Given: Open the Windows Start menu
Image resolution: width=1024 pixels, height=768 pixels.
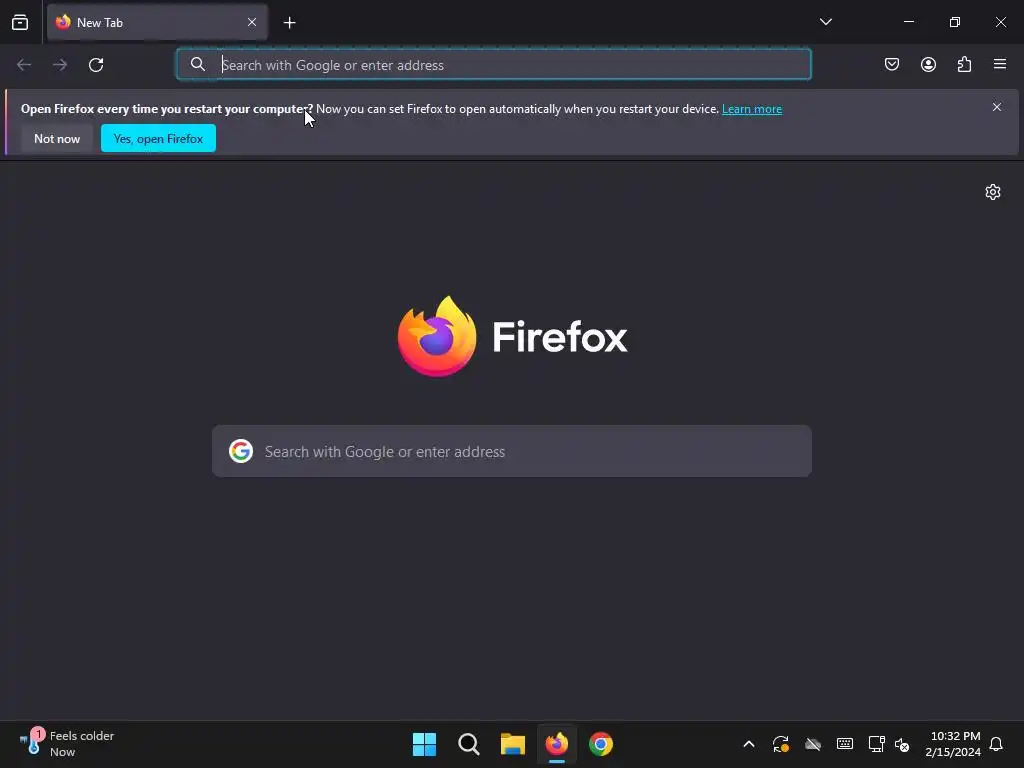Looking at the screenshot, I should 424,744.
